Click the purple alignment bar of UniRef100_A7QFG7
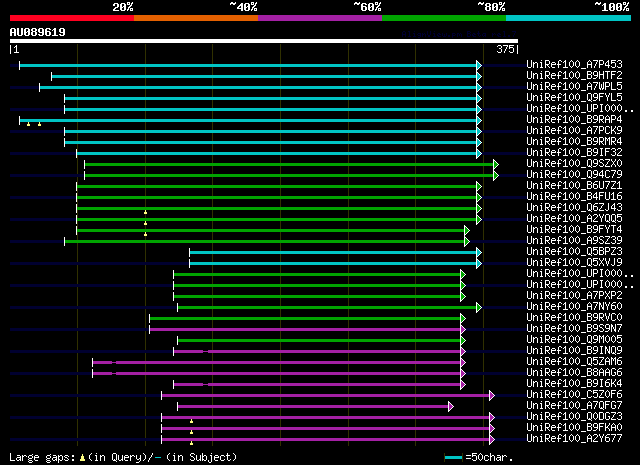 (316, 407)
